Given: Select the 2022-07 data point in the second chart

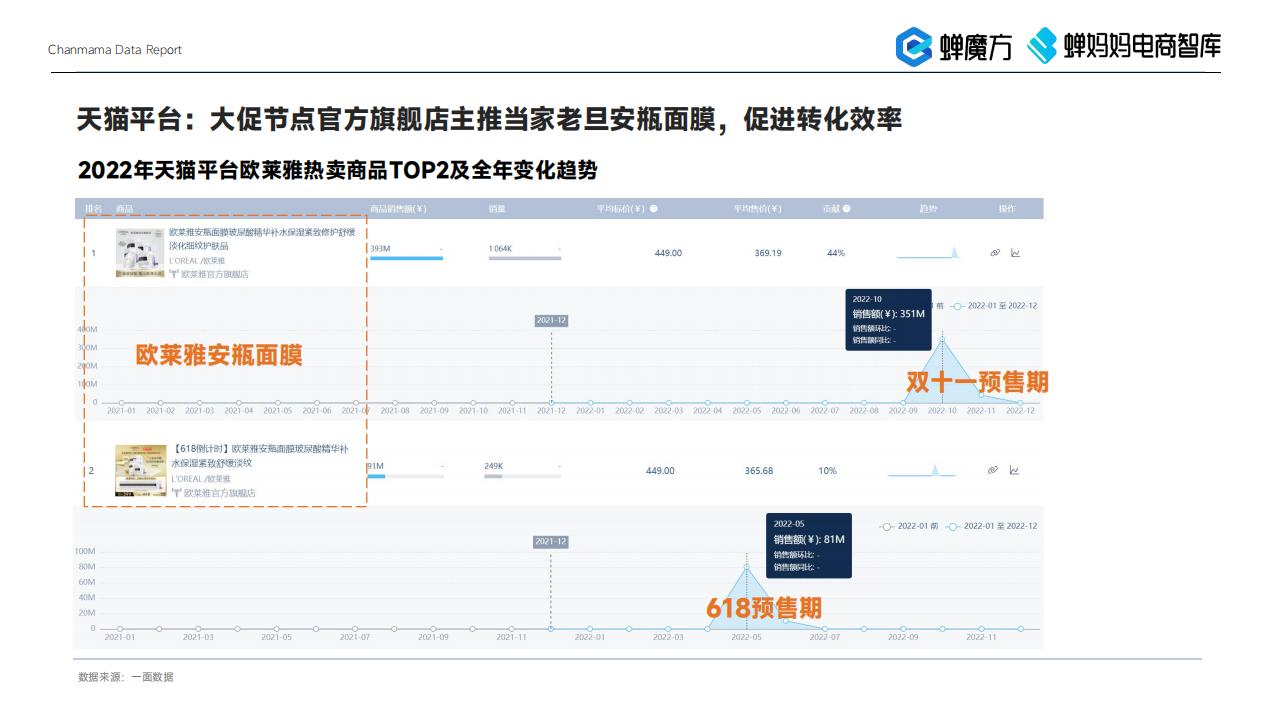Looking at the screenshot, I should tap(825, 629).
